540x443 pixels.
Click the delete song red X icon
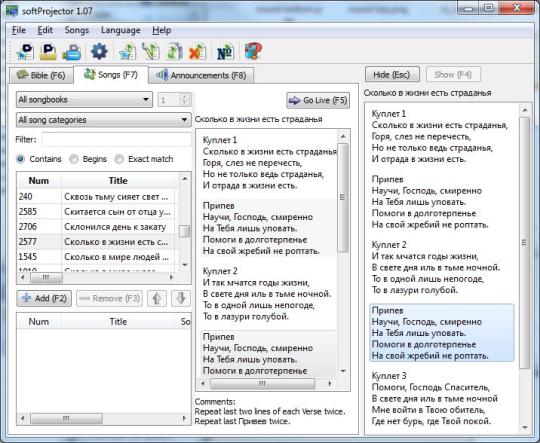point(198,52)
